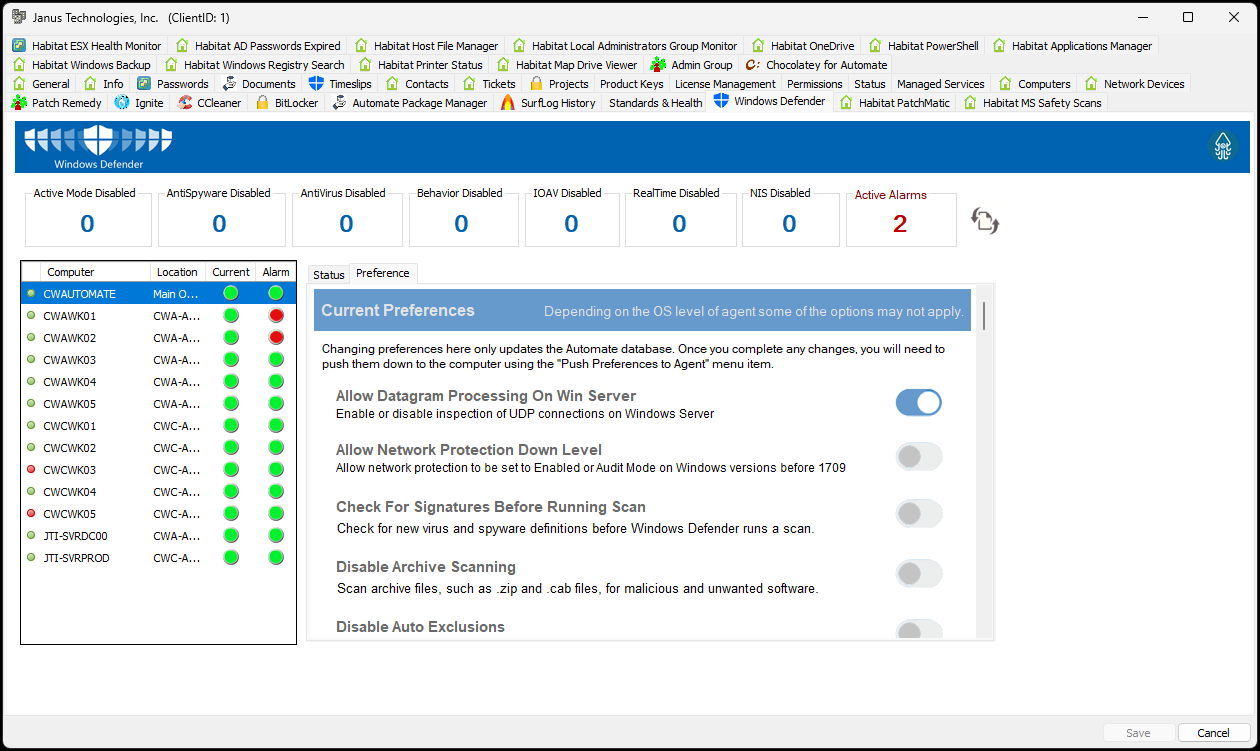Image resolution: width=1260 pixels, height=751 pixels.
Task: Open the Chocolatey for Automate tab
Action: coord(816,65)
